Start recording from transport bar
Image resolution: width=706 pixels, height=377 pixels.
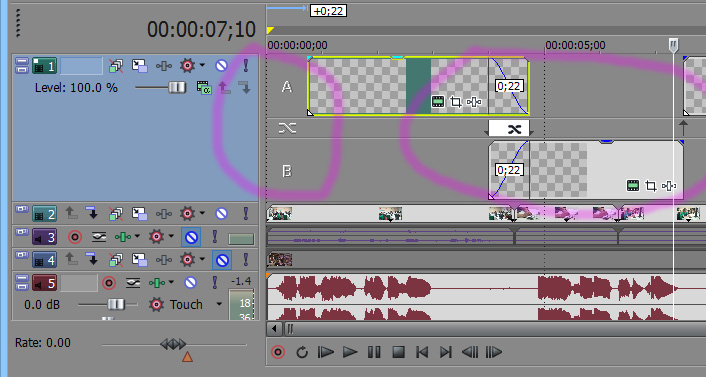278,352
